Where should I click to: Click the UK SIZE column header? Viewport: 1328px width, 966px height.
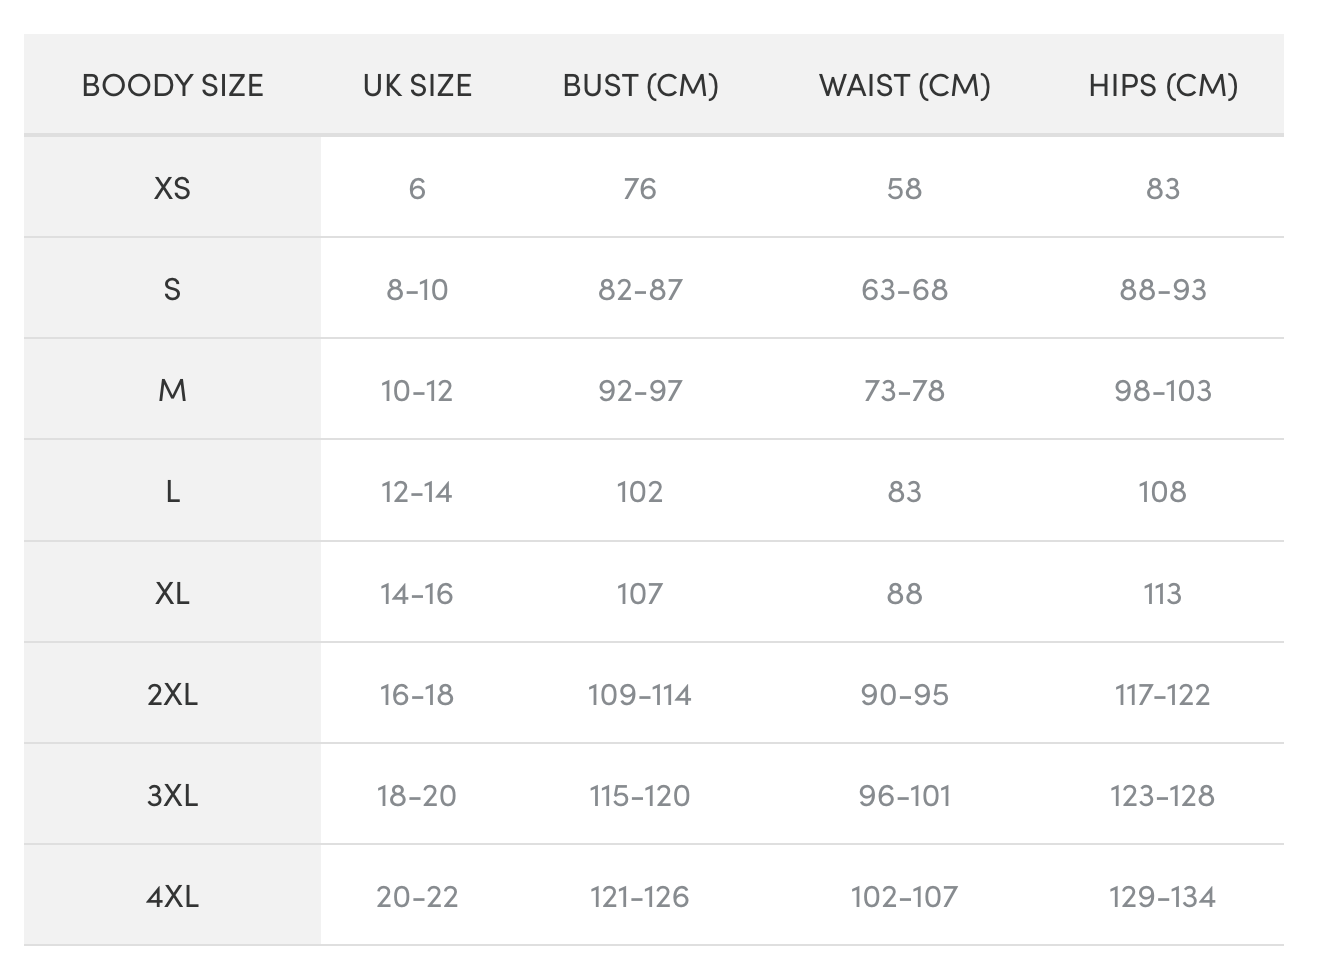pyautogui.click(x=417, y=86)
